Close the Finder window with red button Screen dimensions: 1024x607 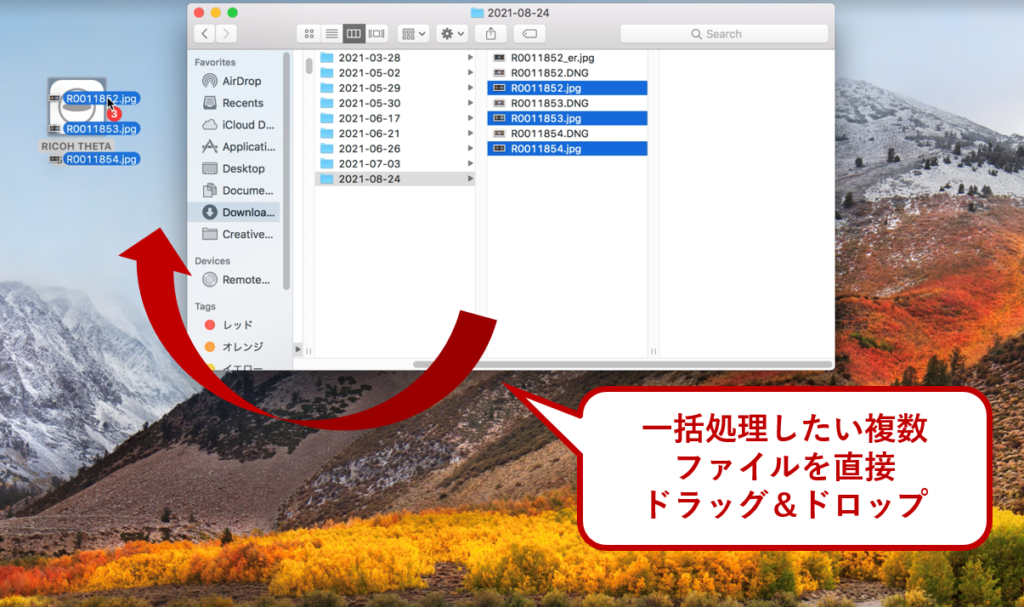tap(199, 12)
